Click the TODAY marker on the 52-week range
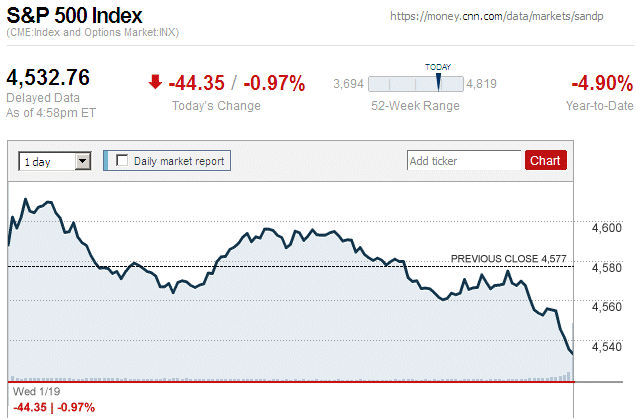Screen dimensions: 640x420 pos(438,81)
